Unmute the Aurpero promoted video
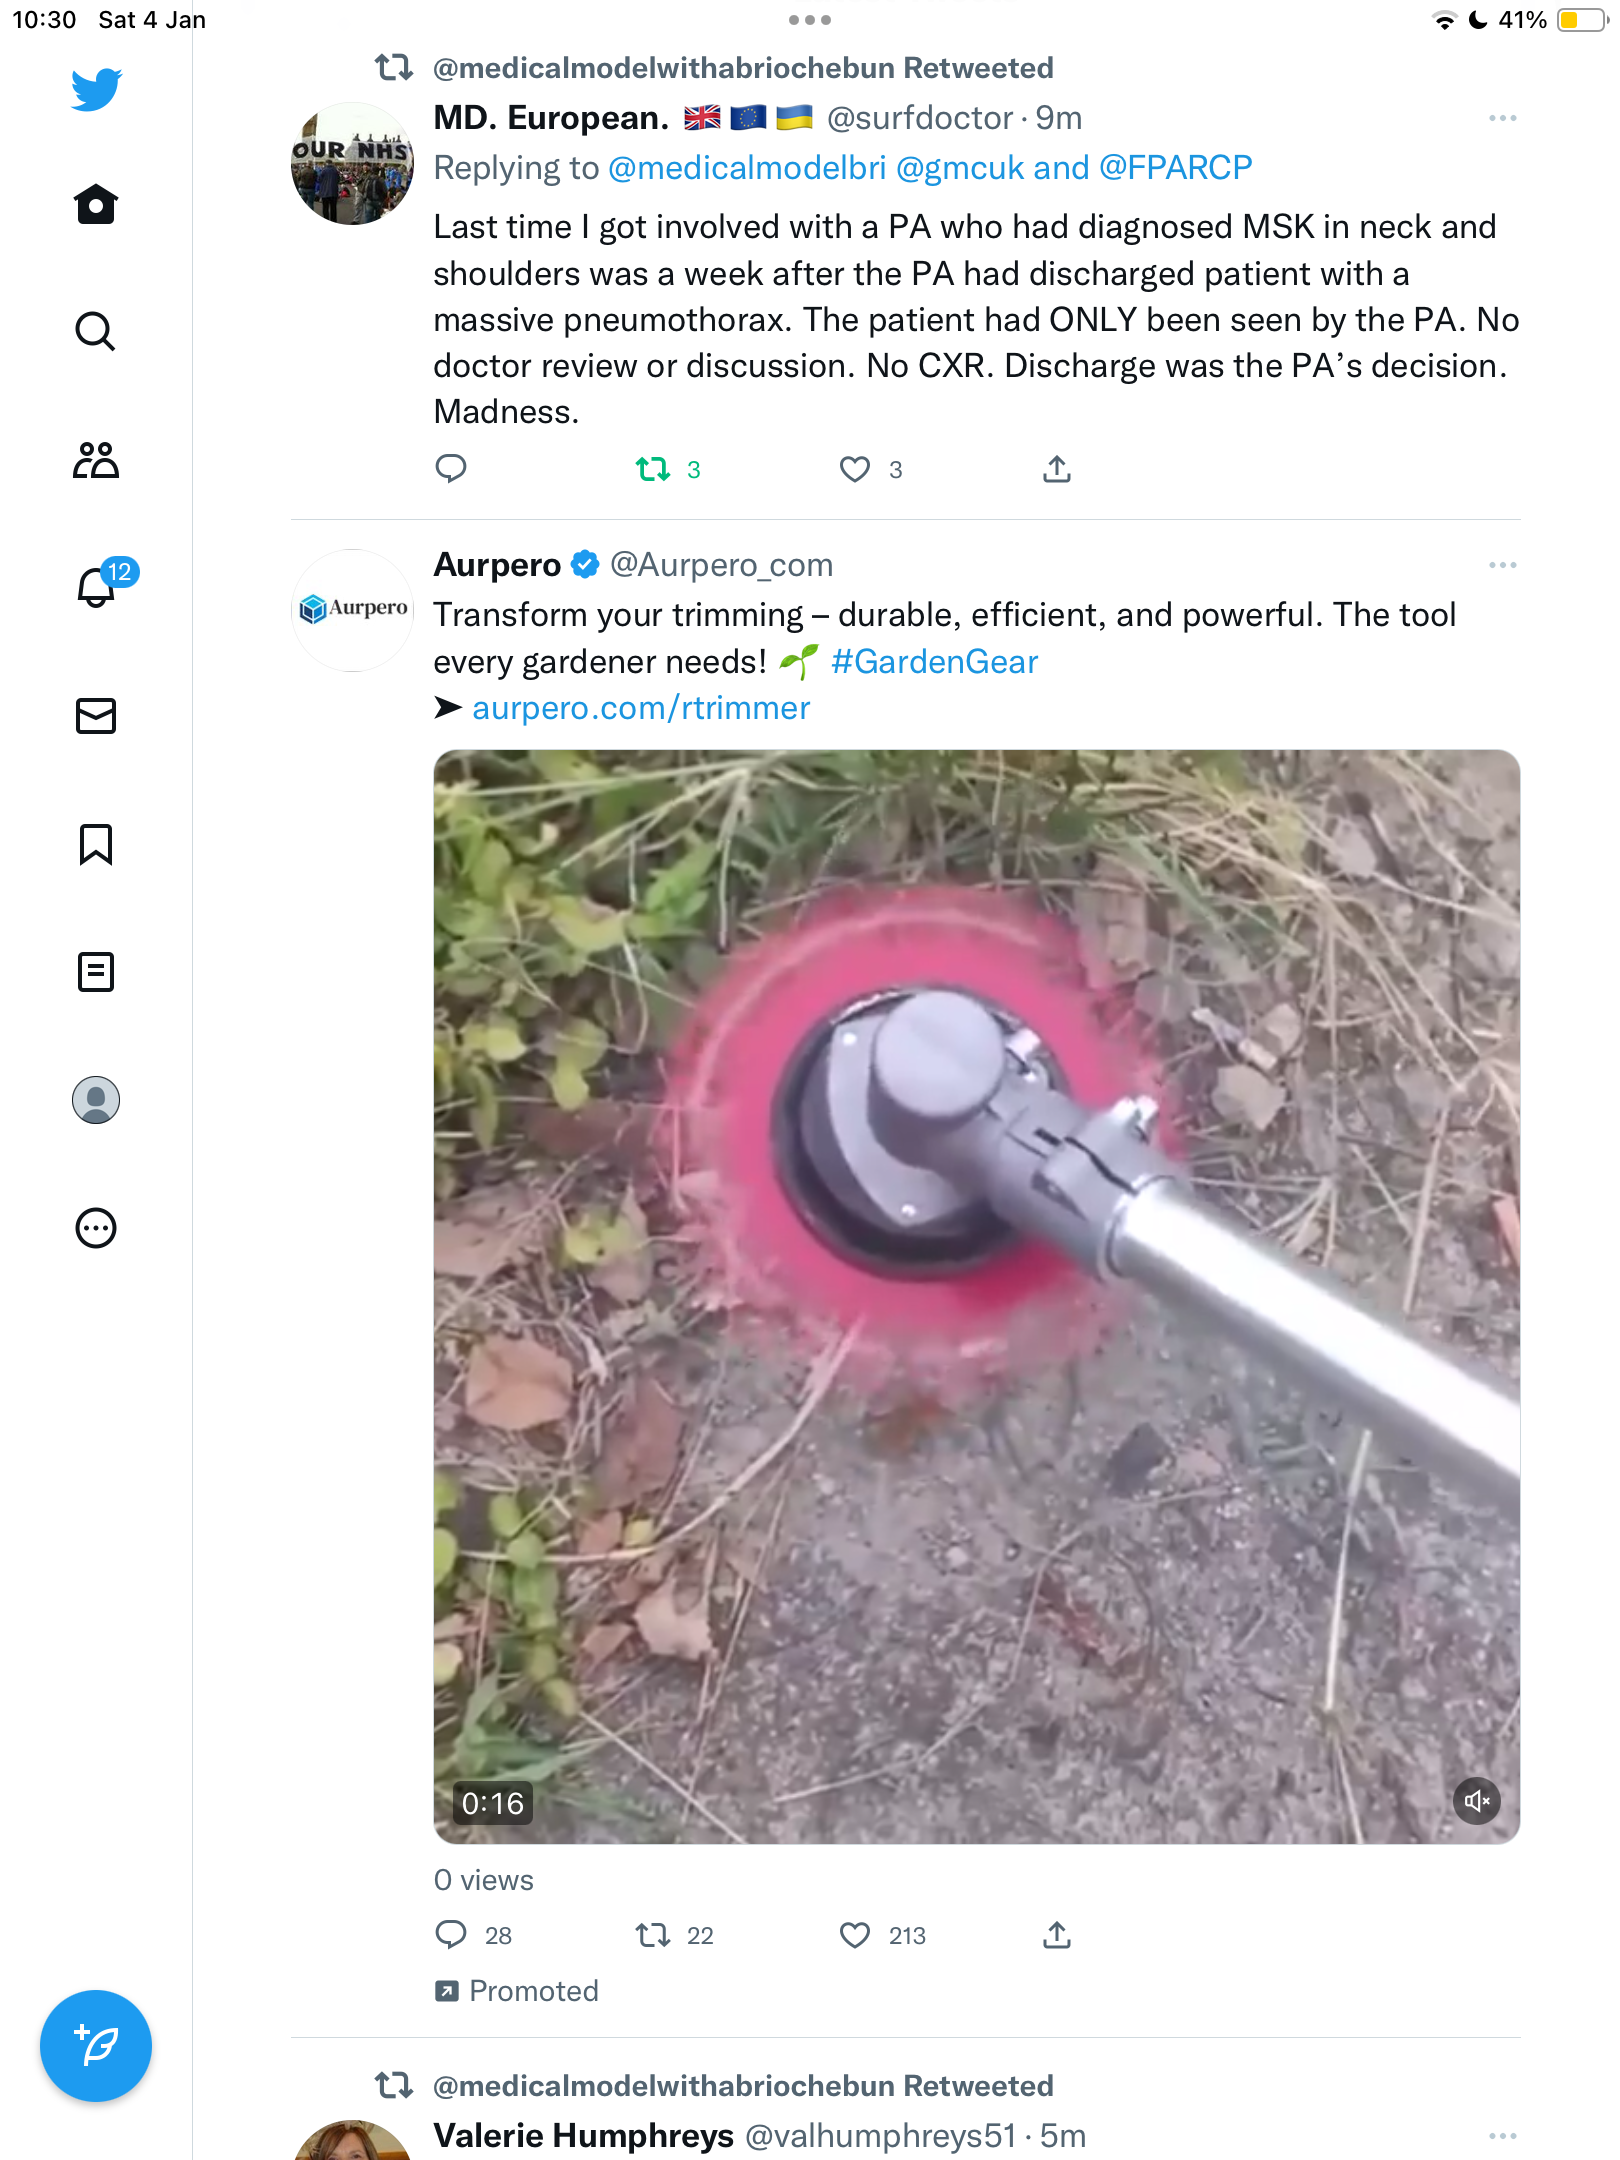This screenshot has height=2160, width=1620. click(x=1477, y=1801)
